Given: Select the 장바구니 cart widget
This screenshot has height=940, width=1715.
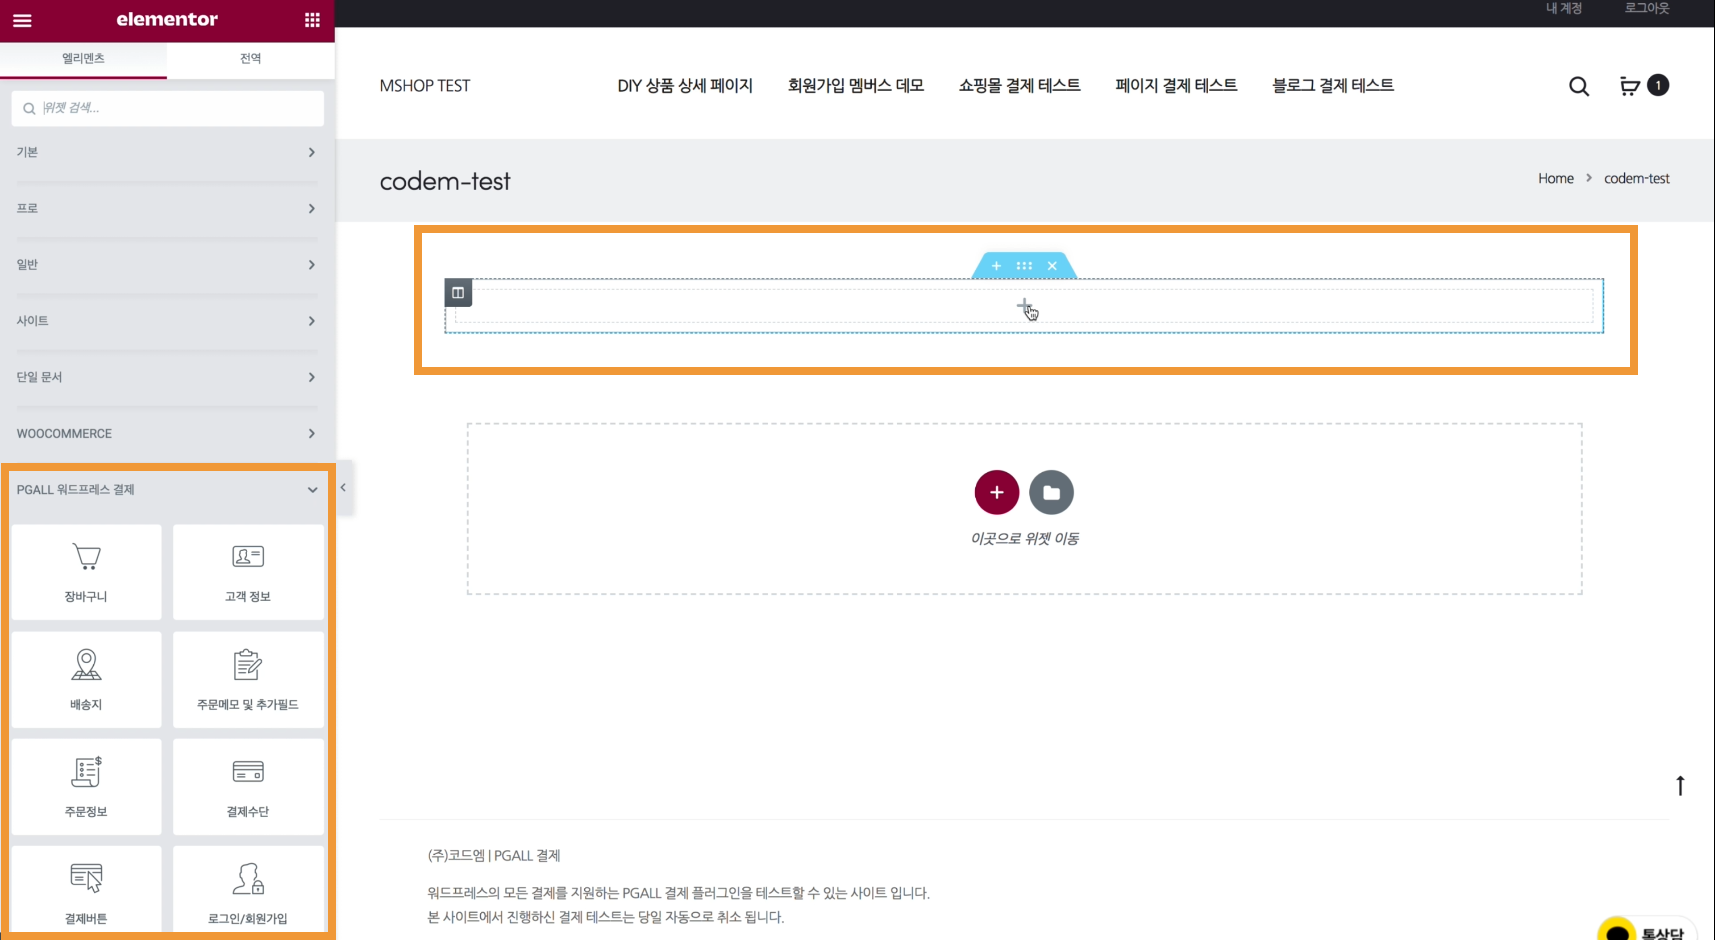Looking at the screenshot, I should [86, 572].
